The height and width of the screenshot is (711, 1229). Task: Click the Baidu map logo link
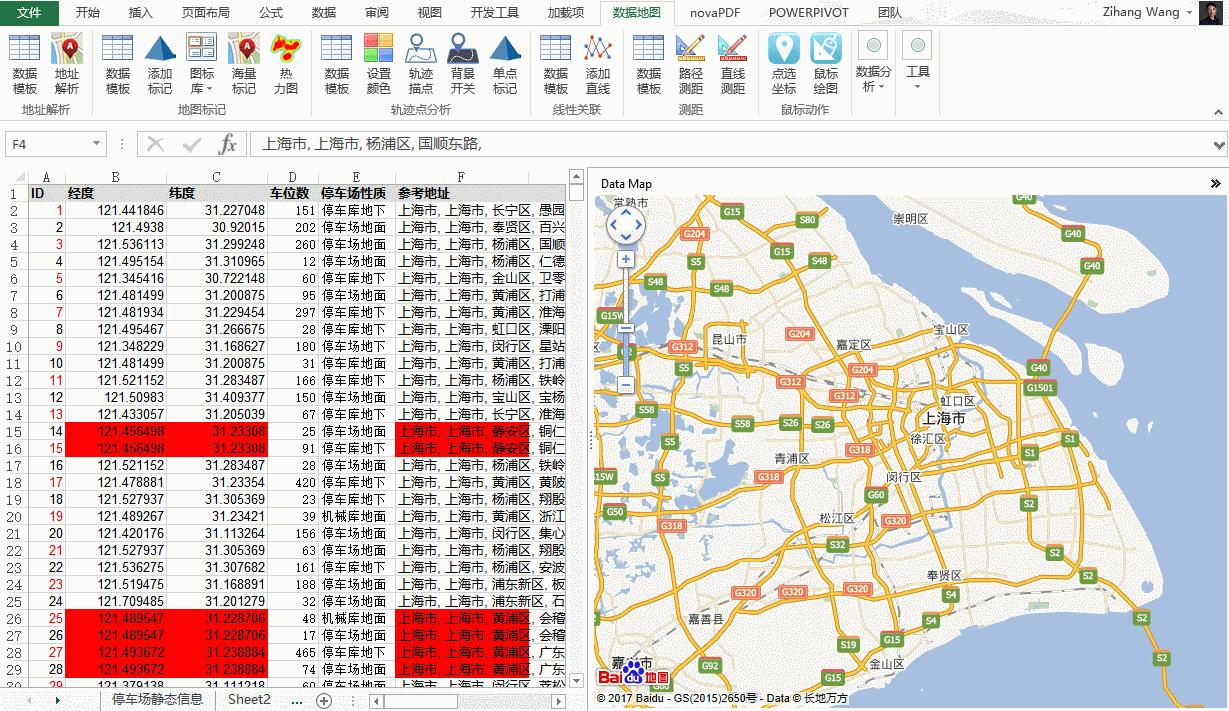[x=633, y=672]
